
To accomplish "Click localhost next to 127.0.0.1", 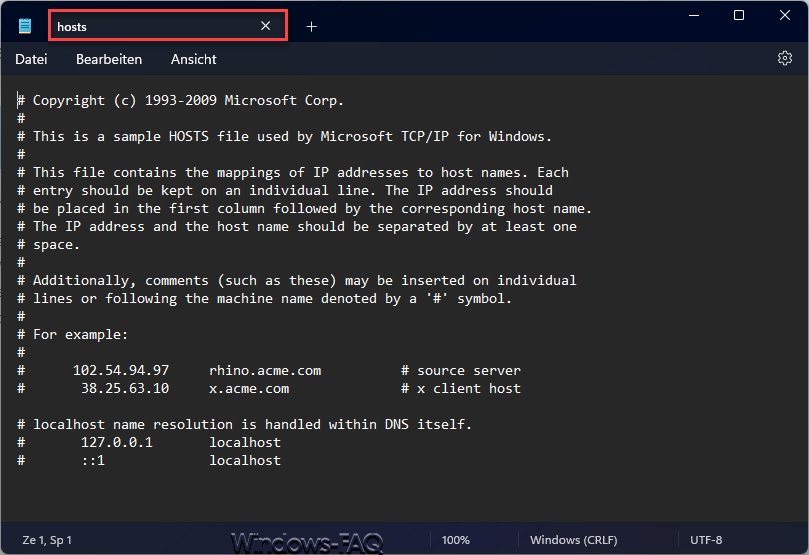I will pyautogui.click(x=245, y=443).
